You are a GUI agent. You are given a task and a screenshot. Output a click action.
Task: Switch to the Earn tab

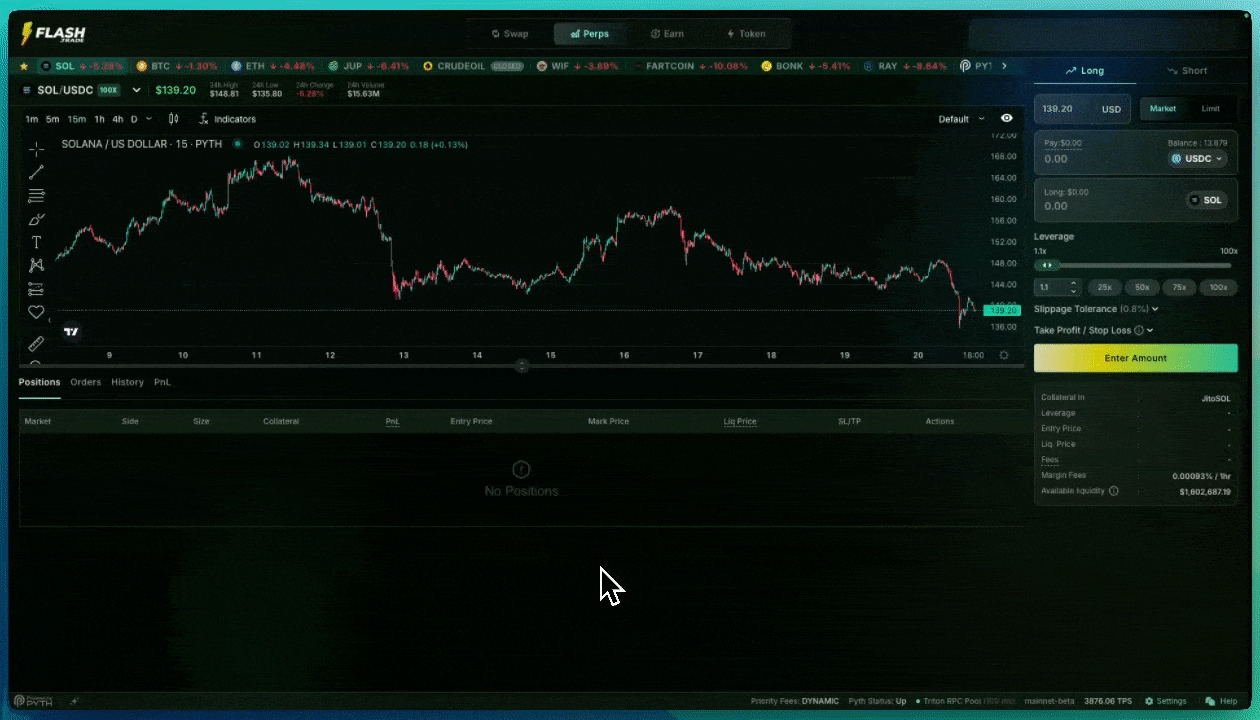coord(667,34)
